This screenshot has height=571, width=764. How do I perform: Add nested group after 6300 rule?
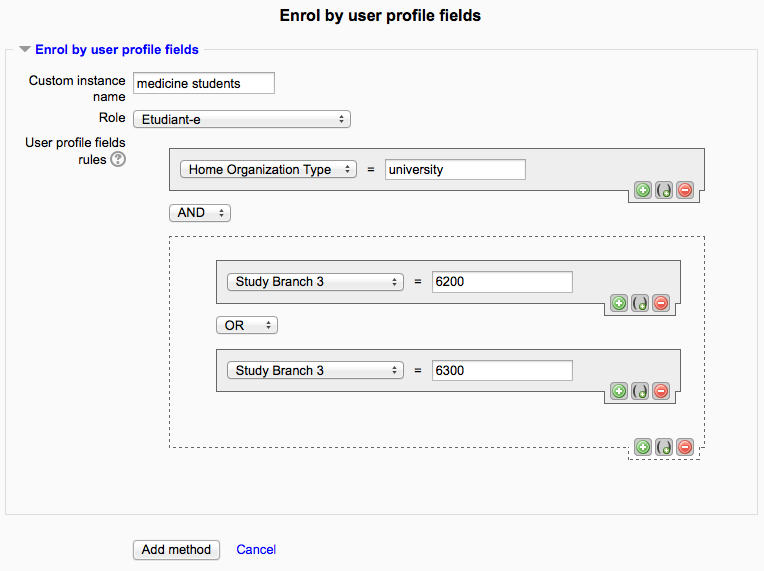[640, 391]
